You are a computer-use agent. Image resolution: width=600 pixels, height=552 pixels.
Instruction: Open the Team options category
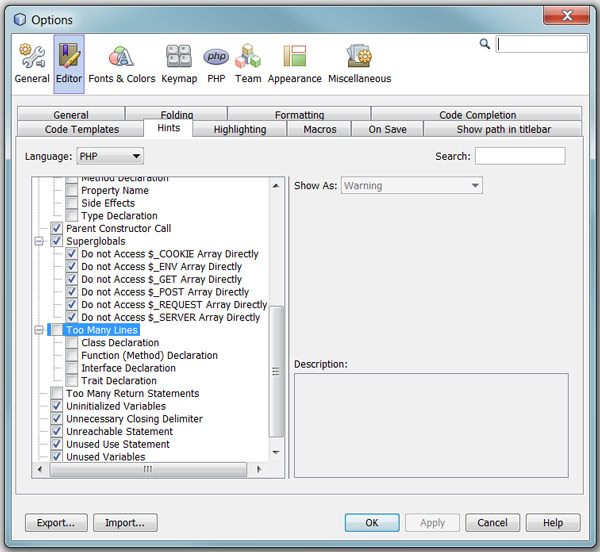(x=248, y=64)
